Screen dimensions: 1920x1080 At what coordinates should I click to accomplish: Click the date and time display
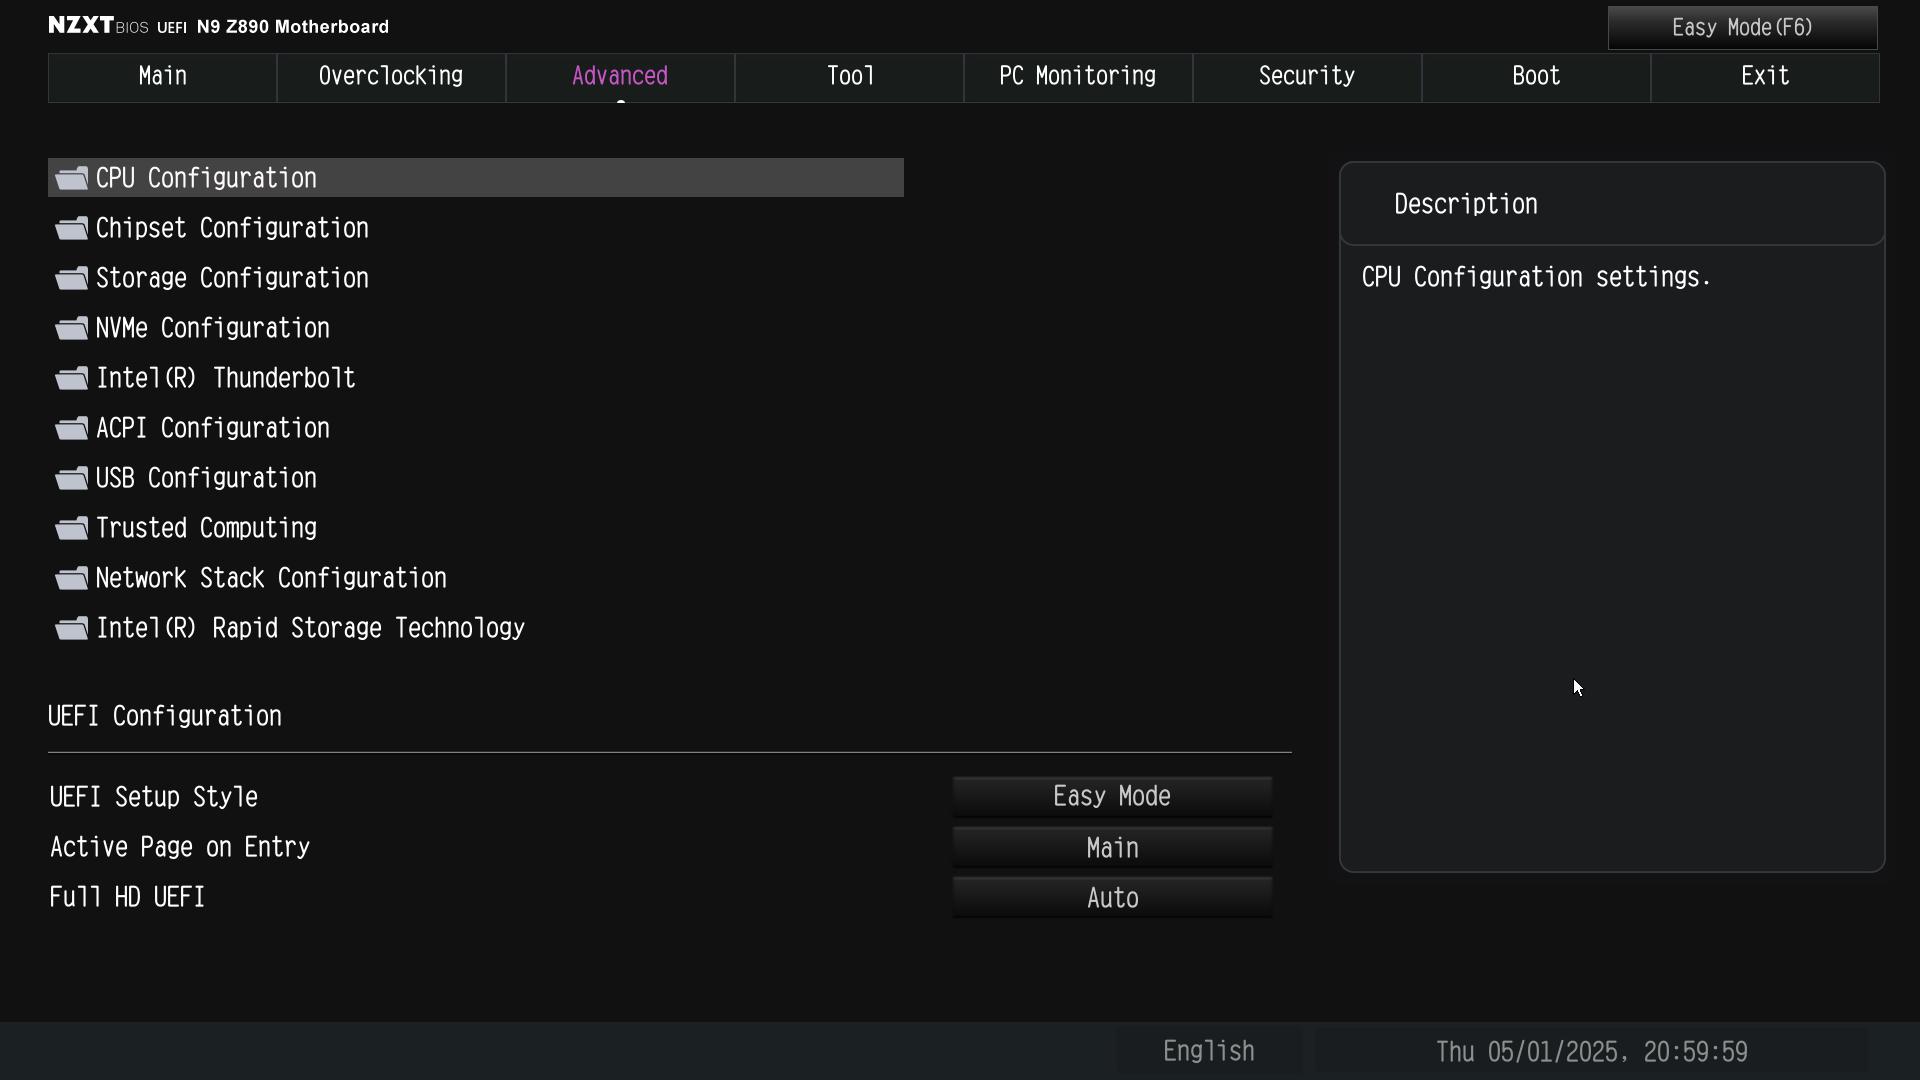click(1591, 1052)
